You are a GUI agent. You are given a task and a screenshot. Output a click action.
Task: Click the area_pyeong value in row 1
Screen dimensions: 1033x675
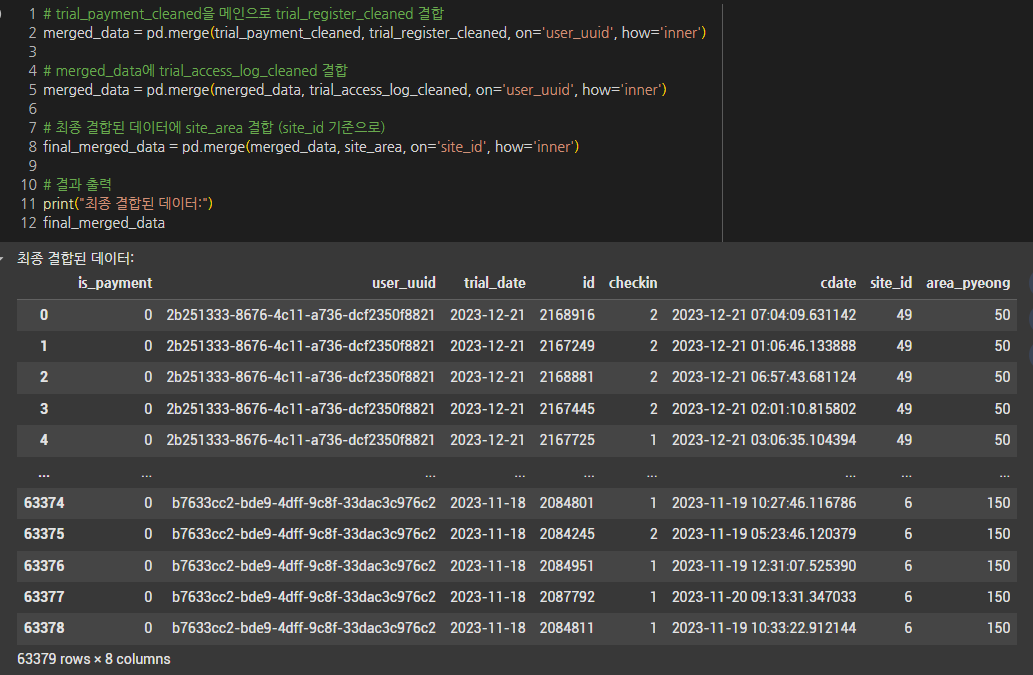(1002, 346)
